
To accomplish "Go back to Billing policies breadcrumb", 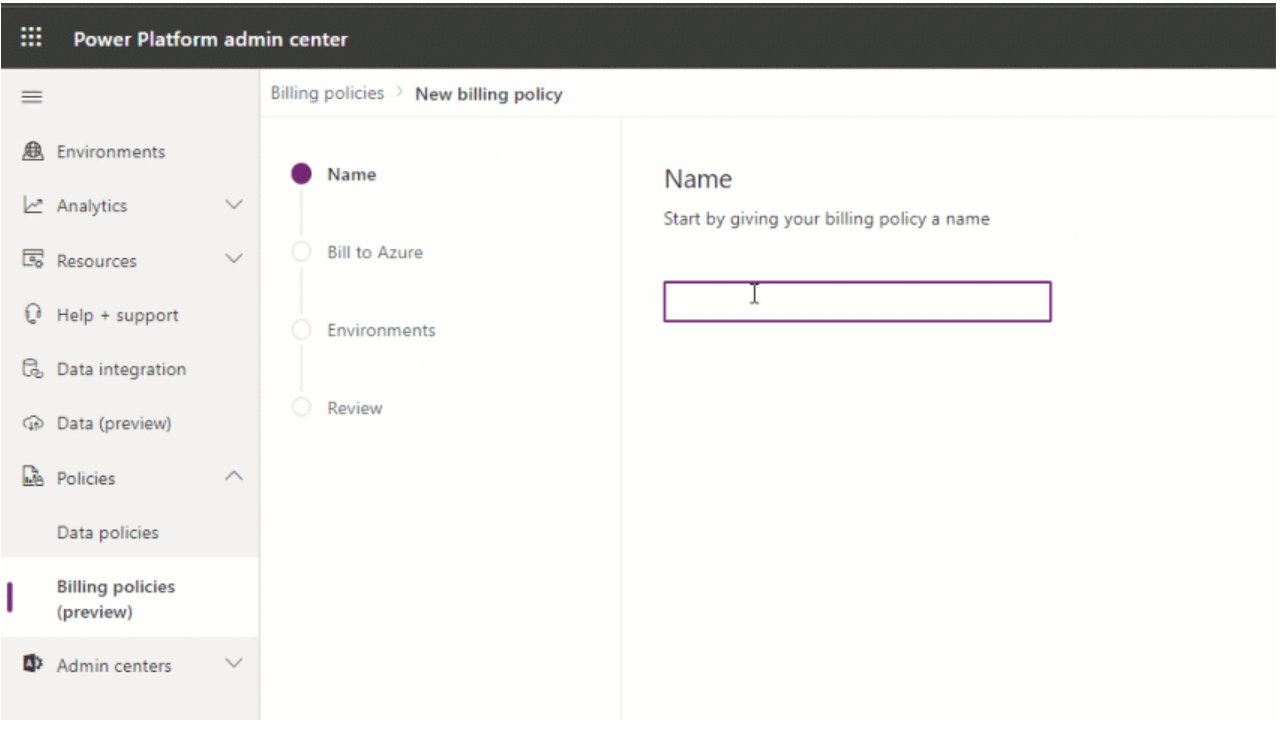I will pyautogui.click(x=327, y=93).
